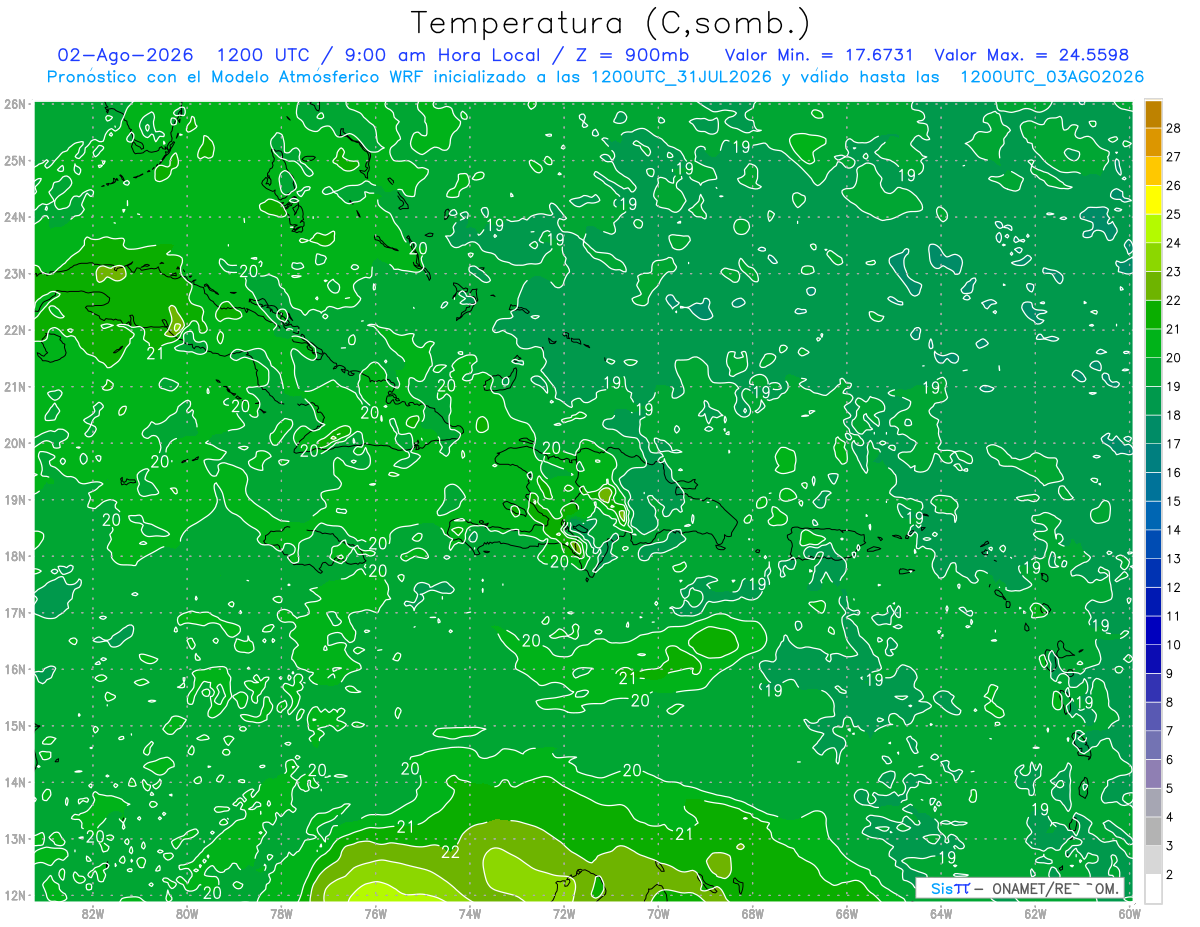Click the '2' label on the color scale
Viewport: 1200px width, 927px height.
point(1169,874)
